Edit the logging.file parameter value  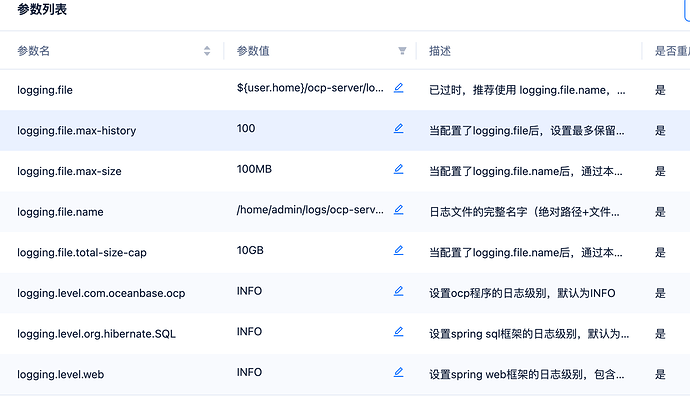(x=398, y=88)
